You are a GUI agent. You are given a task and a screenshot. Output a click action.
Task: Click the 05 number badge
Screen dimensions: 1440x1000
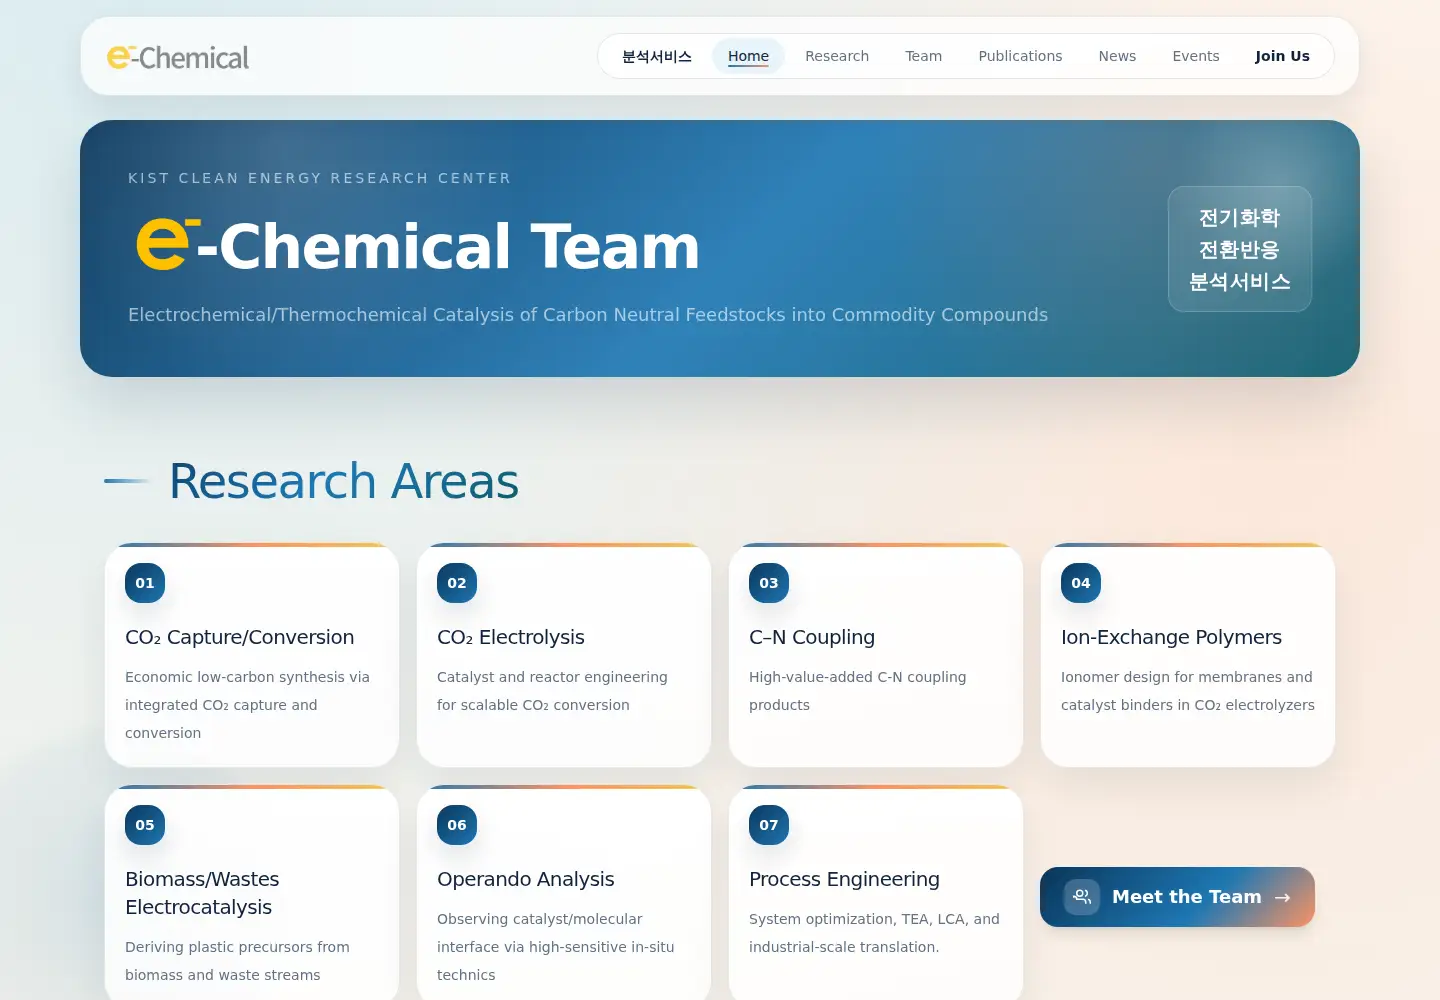[145, 825]
